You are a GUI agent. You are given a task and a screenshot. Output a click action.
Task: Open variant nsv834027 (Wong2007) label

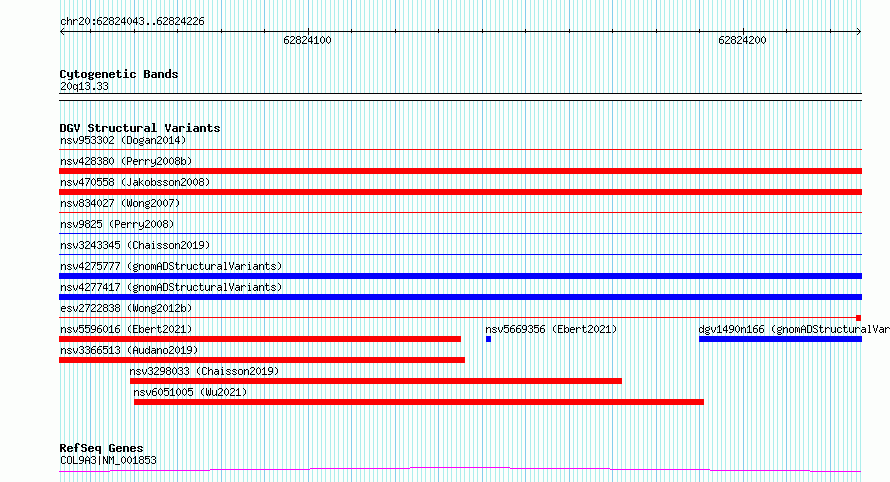(x=120, y=203)
